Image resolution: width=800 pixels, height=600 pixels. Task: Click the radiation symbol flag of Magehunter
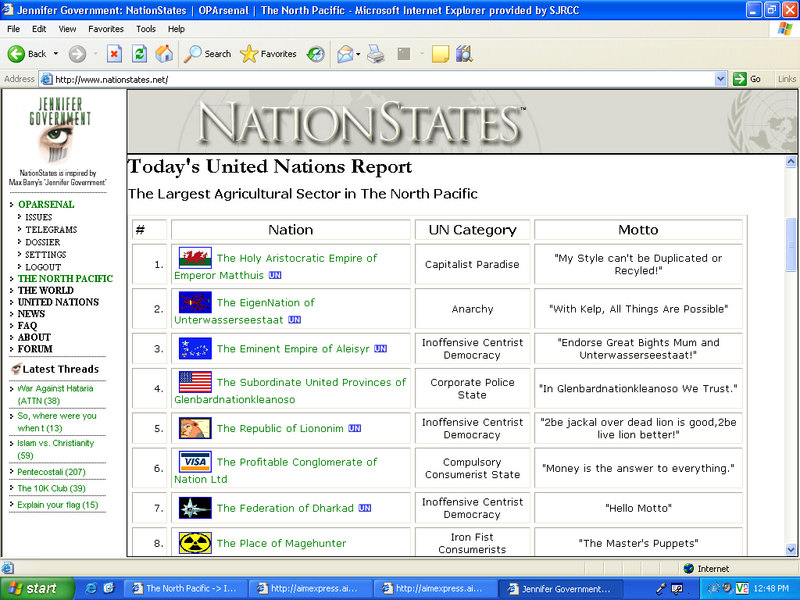point(195,543)
